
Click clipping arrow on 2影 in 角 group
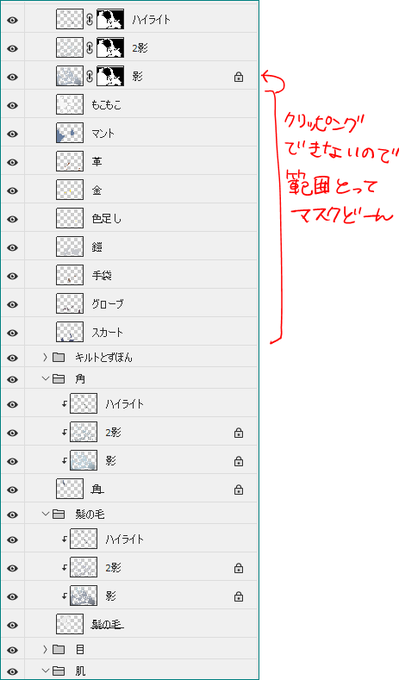(x=64, y=432)
